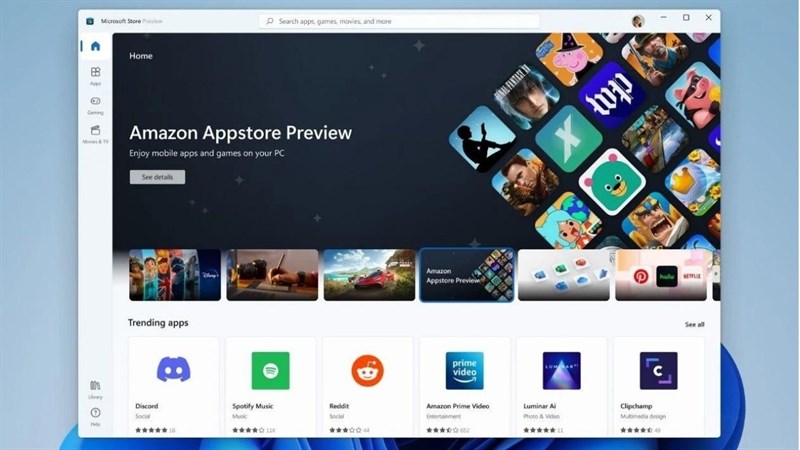Click the Microsoft Store logo icon
The height and width of the screenshot is (450, 800).
click(x=90, y=21)
